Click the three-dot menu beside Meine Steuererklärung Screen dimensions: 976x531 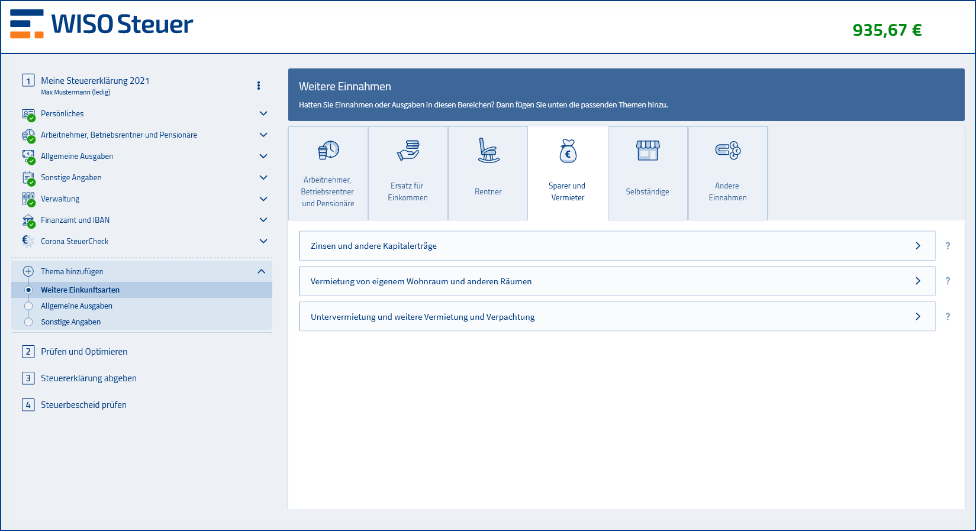(258, 85)
